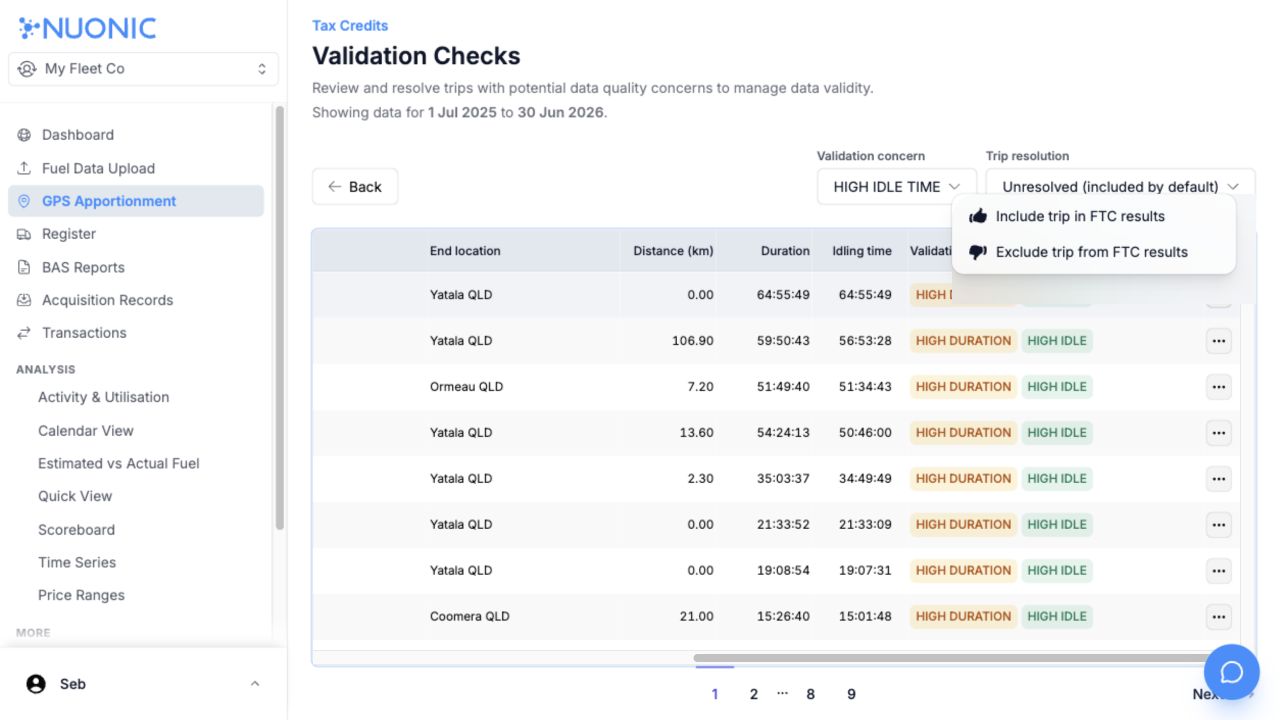The image size is (1280, 720).
Task: Open Calendar View in the sidebar
Action: (86, 431)
